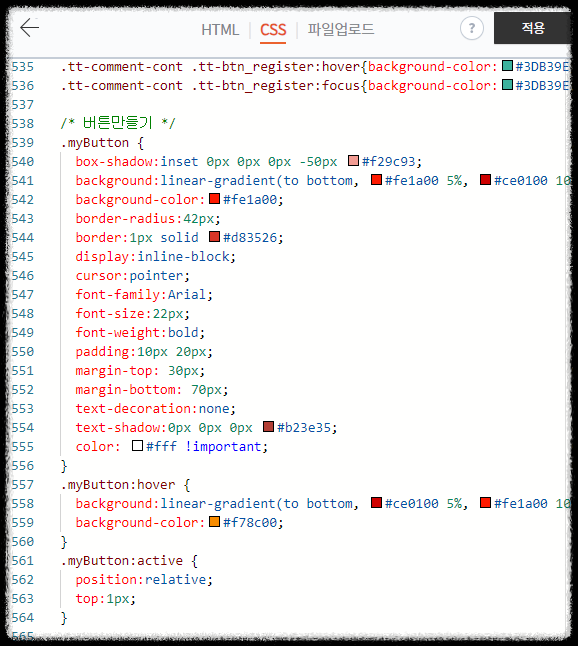Screen dimensions: 578x646
Task: Click display:inline-block line
Action: [156, 257]
